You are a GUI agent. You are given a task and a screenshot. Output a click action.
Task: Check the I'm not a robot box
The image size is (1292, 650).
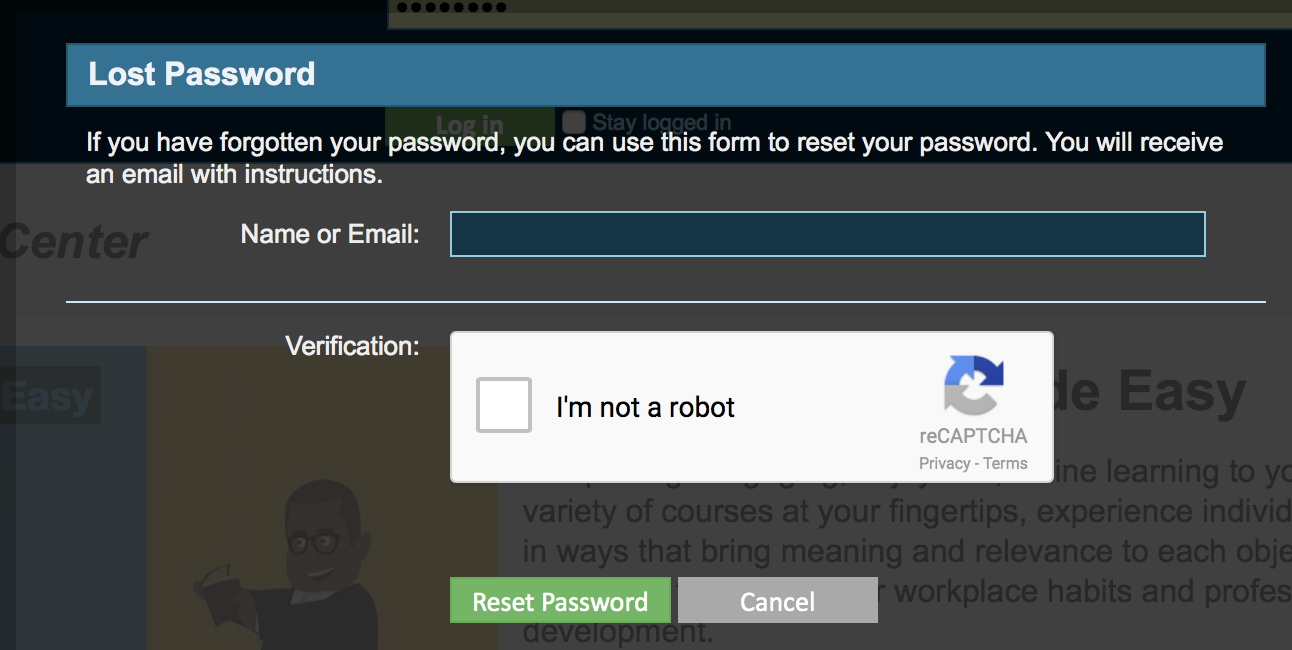click(504, 405)
